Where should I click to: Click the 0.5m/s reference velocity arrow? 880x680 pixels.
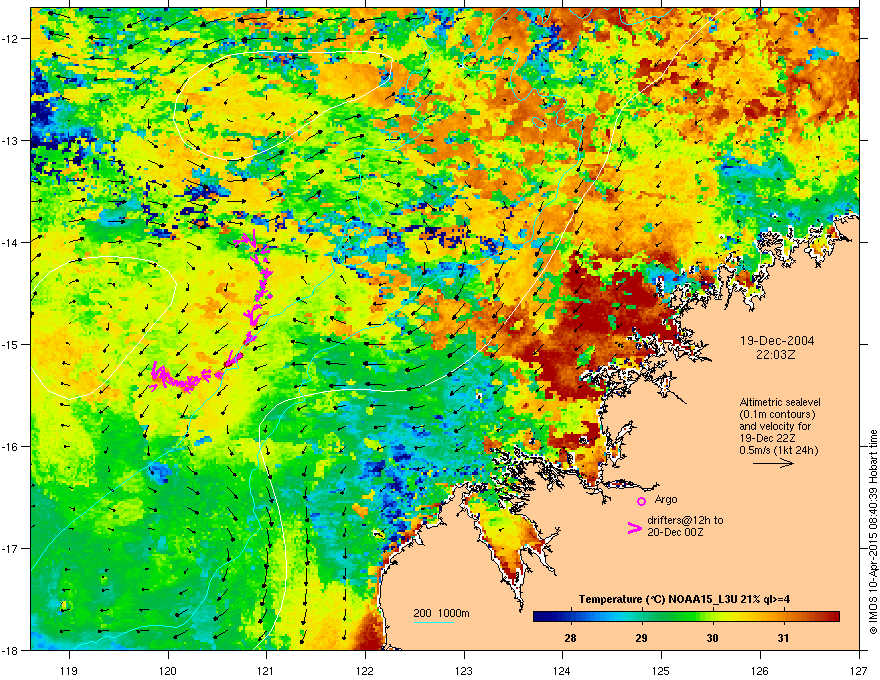[773, 463]
